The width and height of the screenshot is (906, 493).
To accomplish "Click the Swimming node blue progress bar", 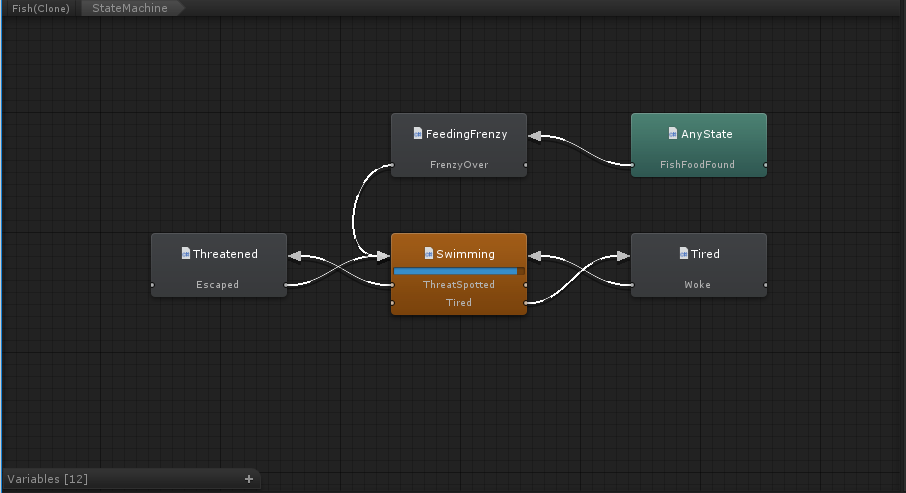I will coord(459,271).
